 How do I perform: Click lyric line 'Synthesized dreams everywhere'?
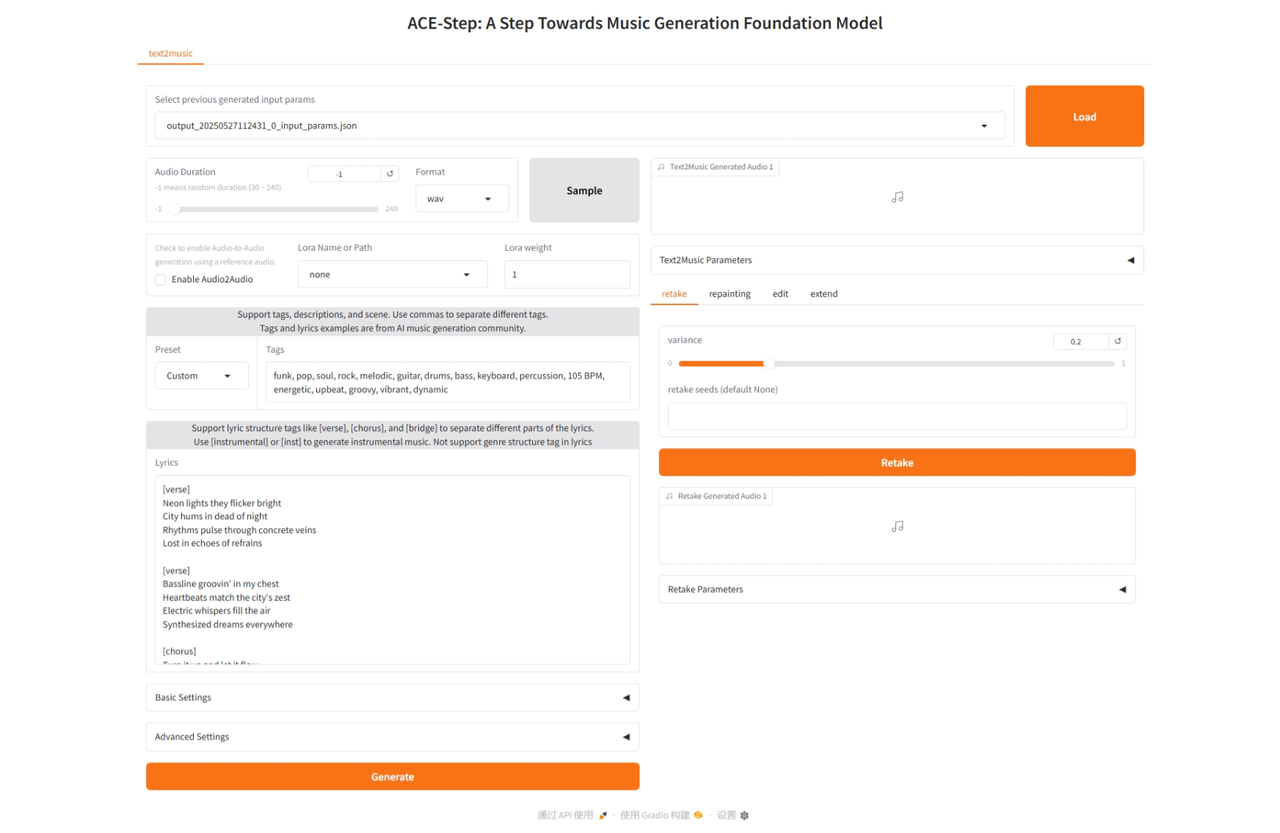(x=228, y=624)
